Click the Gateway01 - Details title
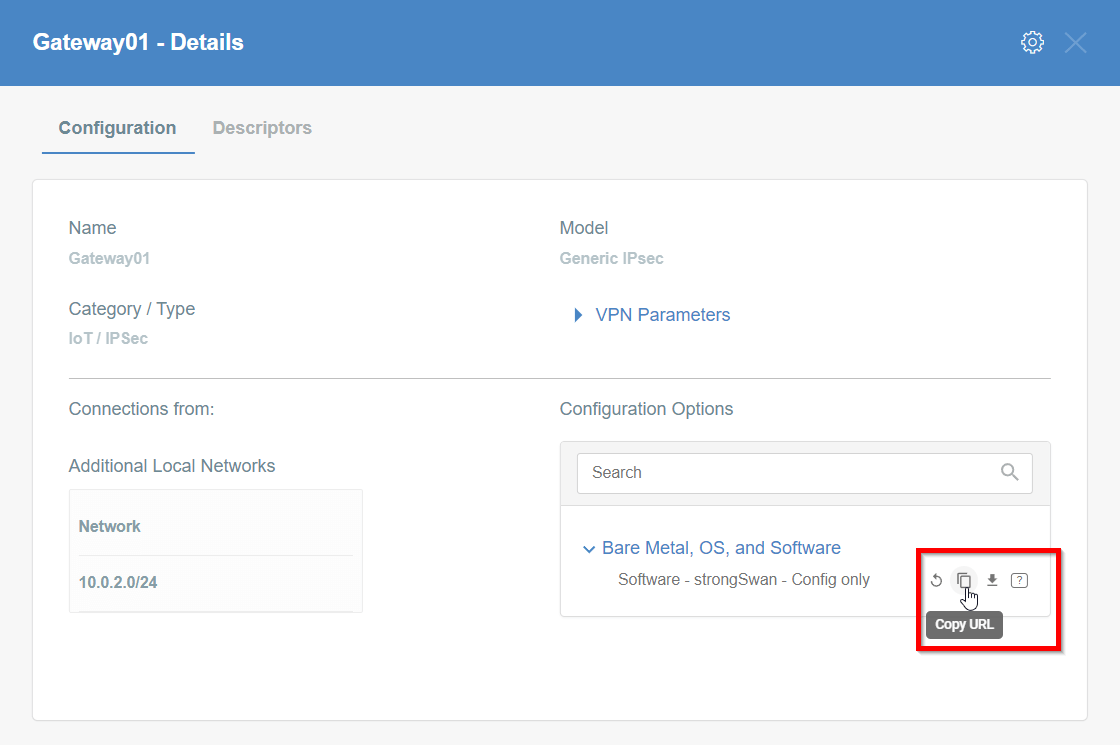 [138, 42]
